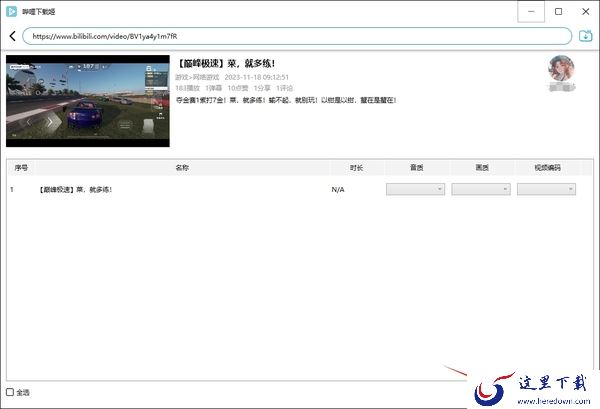
Task: Click the N/A duration cell
Action: [x=338, y=189]
